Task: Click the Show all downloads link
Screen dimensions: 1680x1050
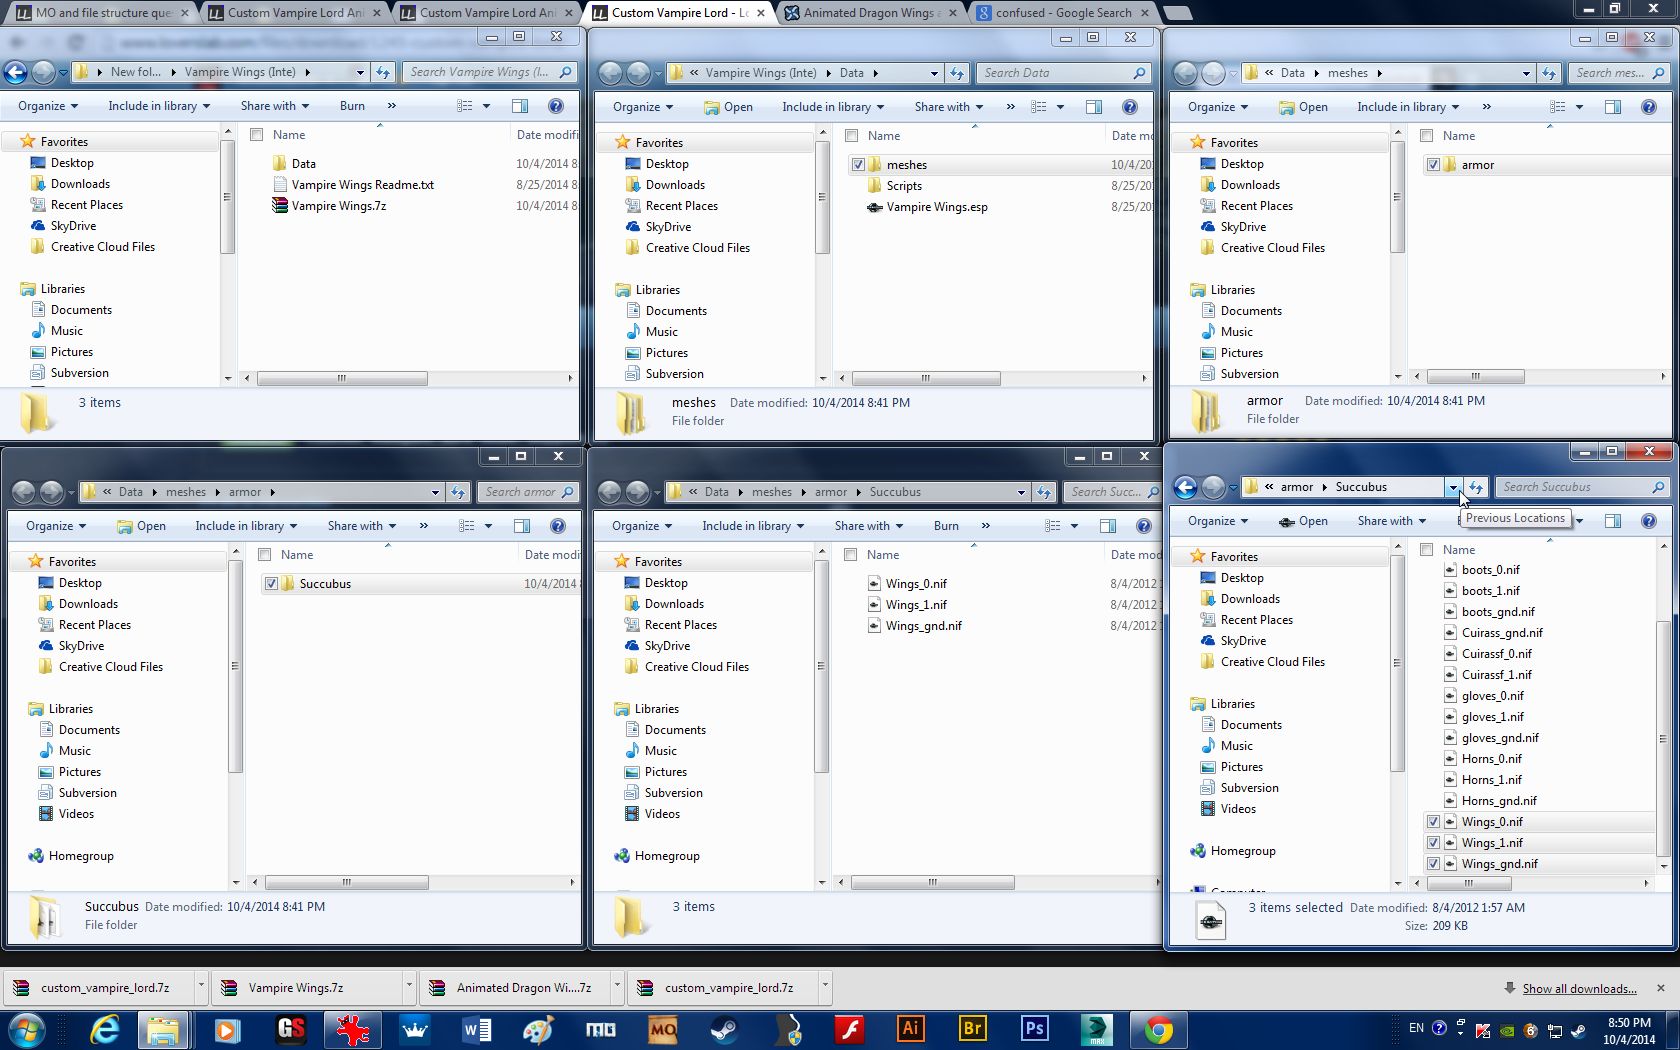Action: [x=1579, y=988]
